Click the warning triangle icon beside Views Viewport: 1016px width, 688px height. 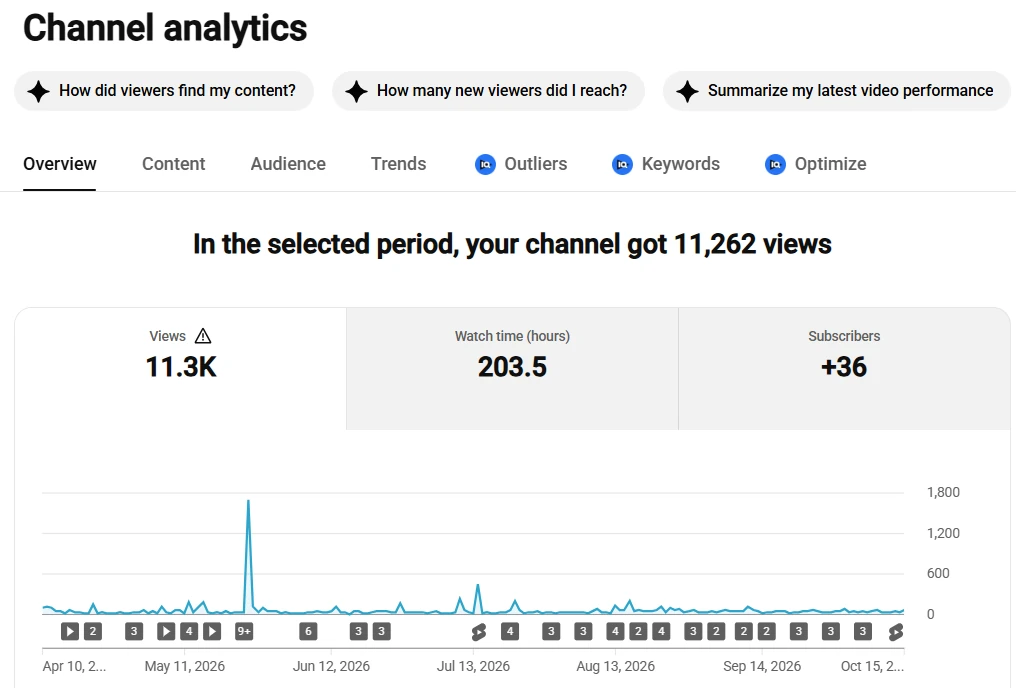[203, 336]
